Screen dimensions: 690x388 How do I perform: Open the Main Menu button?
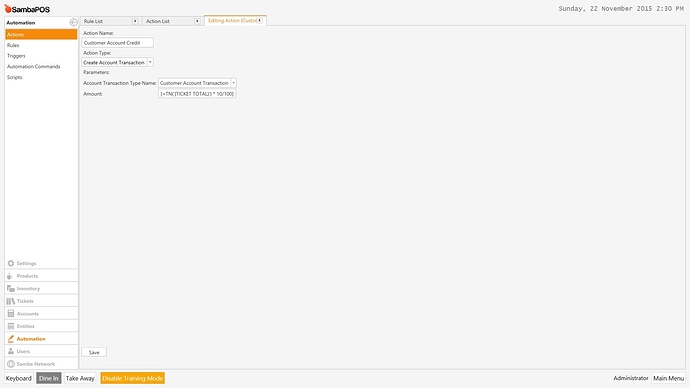tap(668, 378)
